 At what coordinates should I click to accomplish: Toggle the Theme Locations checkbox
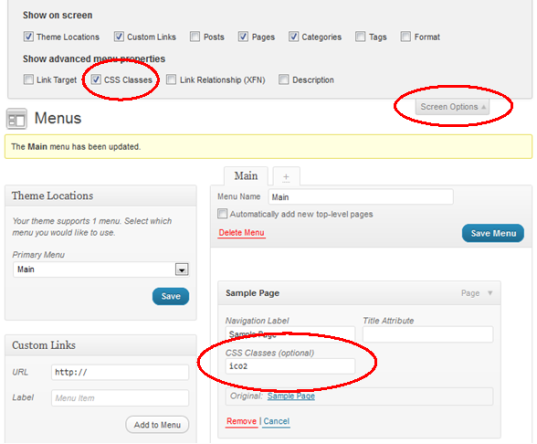pyautogui.click(x=28, y=36)
